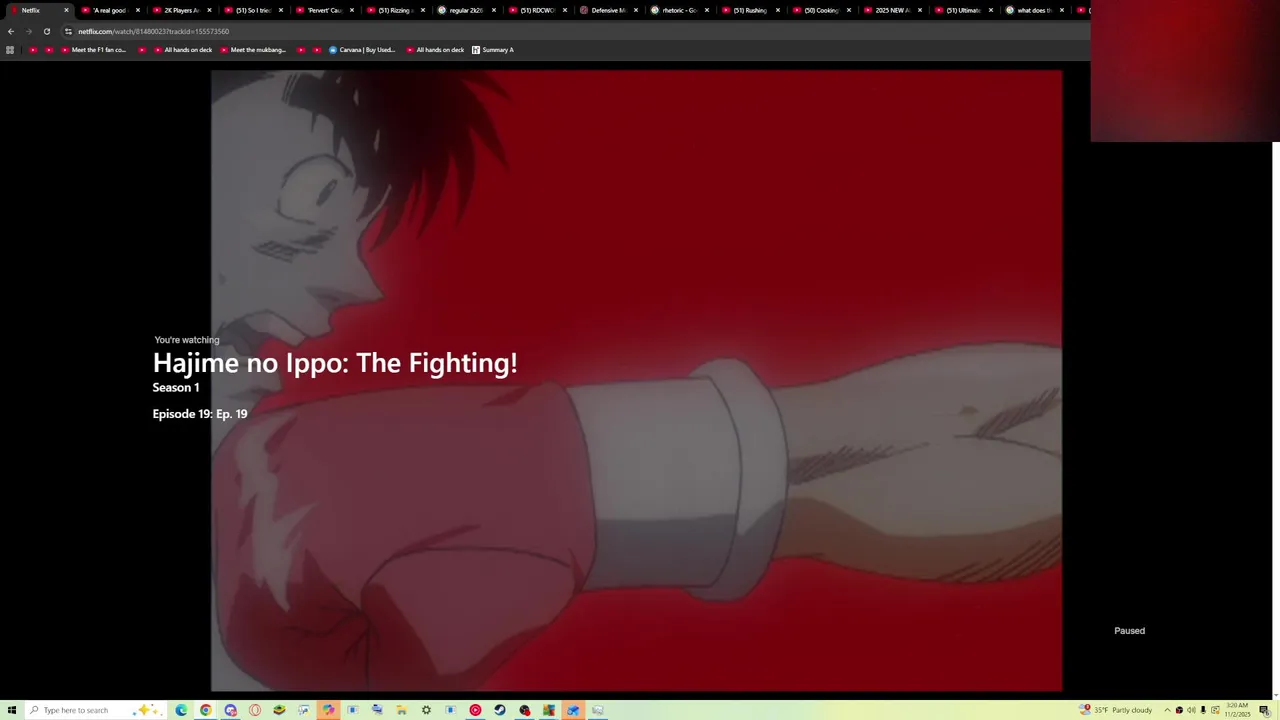Open the volume control in system tray
Screen dimensions: 1280x720
point(1191,710)
